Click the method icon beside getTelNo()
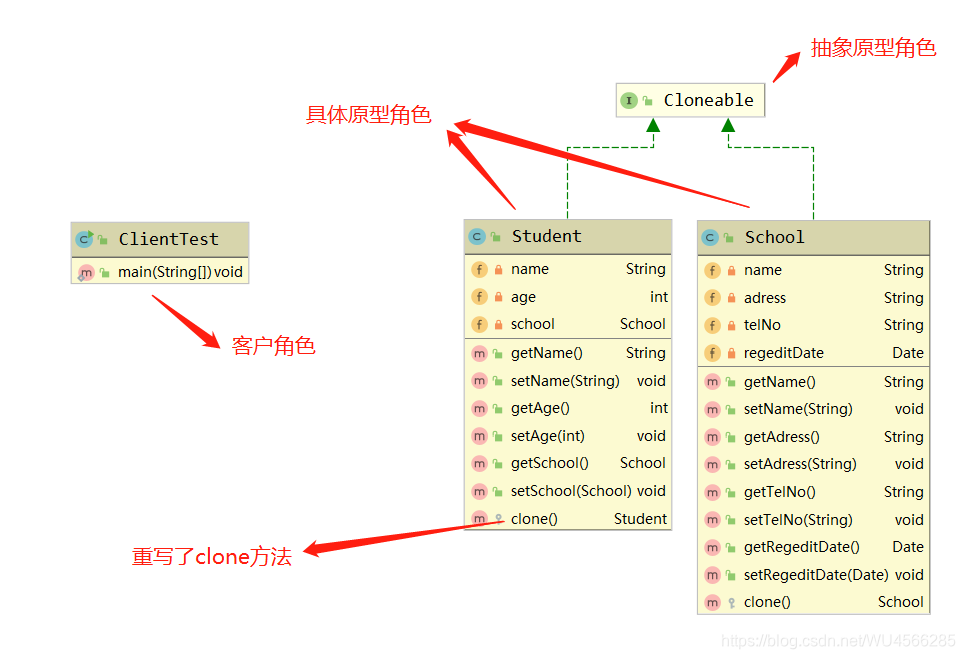Screen dimensions: 965x659 click(713, 492)
